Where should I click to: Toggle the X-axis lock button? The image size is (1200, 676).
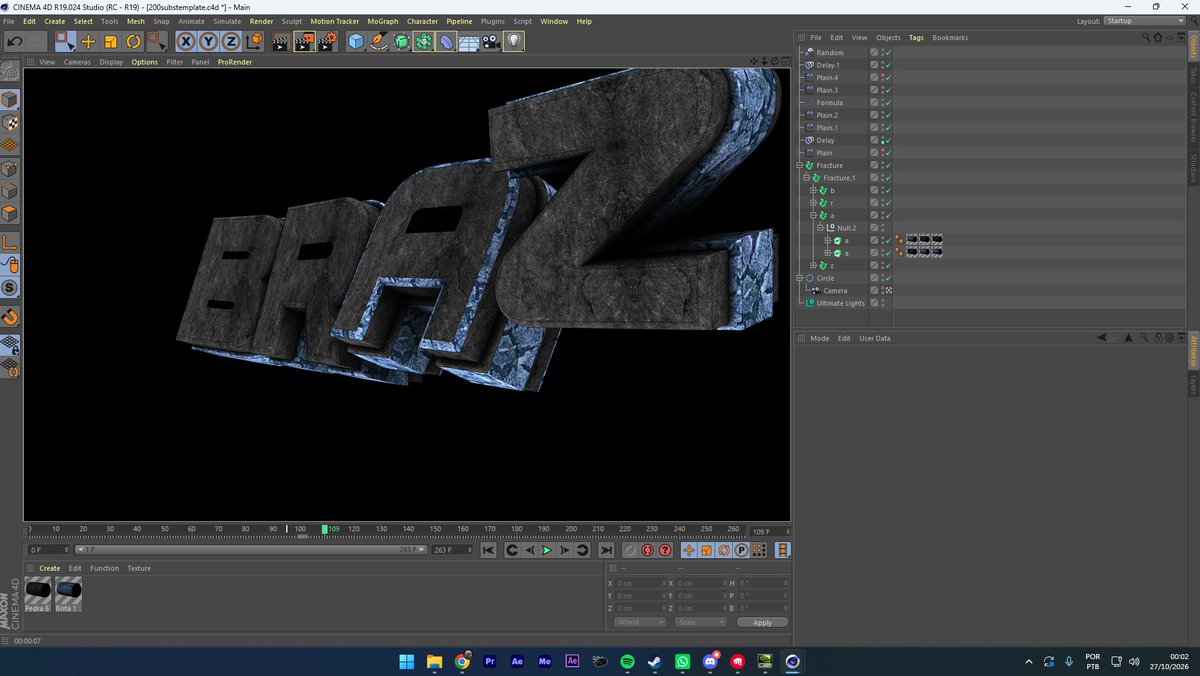coord(187,41)
